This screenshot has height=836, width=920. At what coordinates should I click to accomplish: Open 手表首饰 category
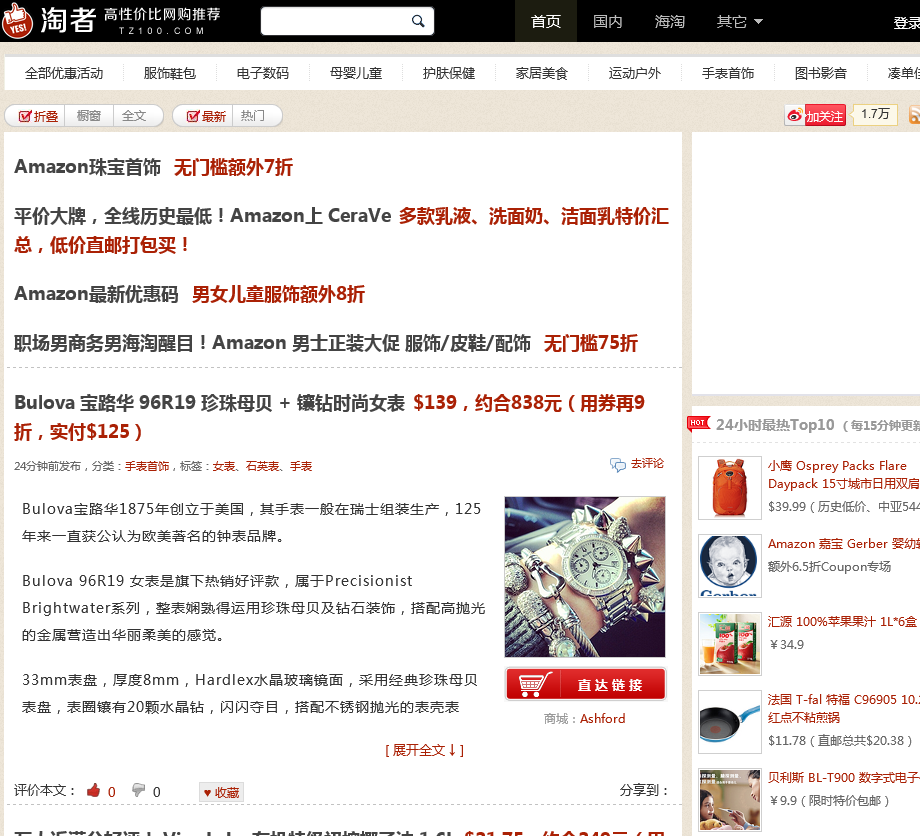728,73
